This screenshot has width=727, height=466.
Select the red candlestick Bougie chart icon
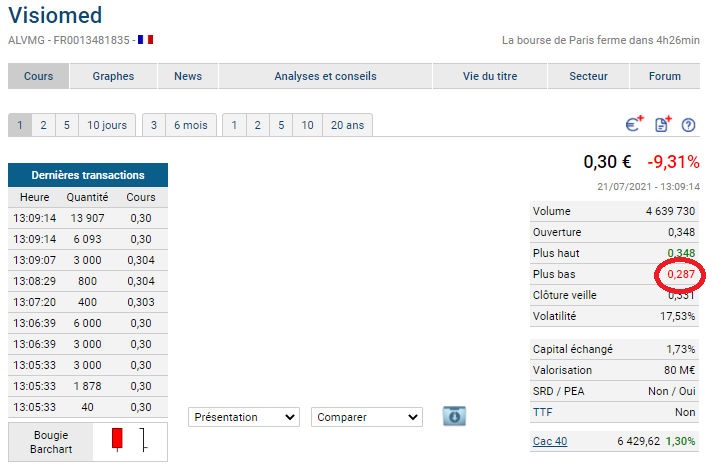click(117, 439)
